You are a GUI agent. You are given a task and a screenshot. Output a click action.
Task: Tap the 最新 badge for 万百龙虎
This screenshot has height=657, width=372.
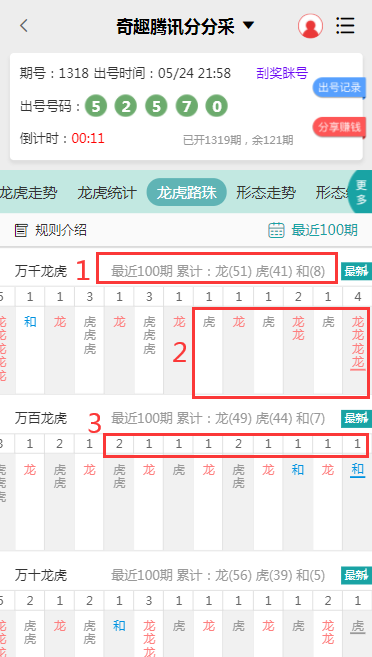pyautogui.click(x=356, y=418)
